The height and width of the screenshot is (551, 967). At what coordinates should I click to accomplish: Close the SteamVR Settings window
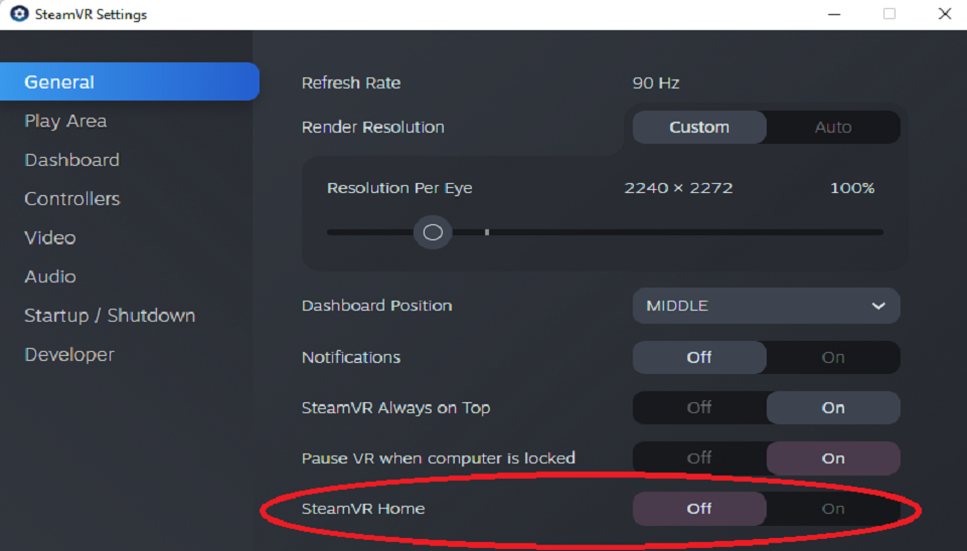(x=944, y=14)
